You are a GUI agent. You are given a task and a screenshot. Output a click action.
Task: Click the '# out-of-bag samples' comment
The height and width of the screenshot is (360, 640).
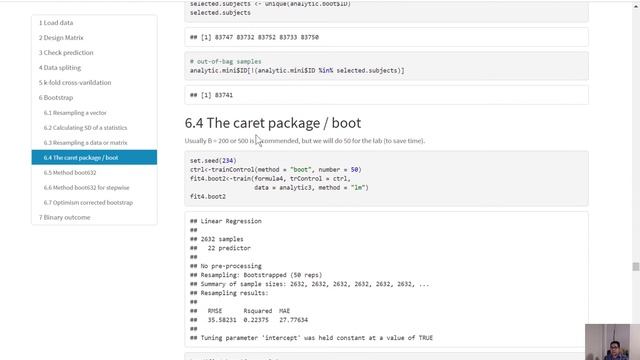tap(226, 62)
